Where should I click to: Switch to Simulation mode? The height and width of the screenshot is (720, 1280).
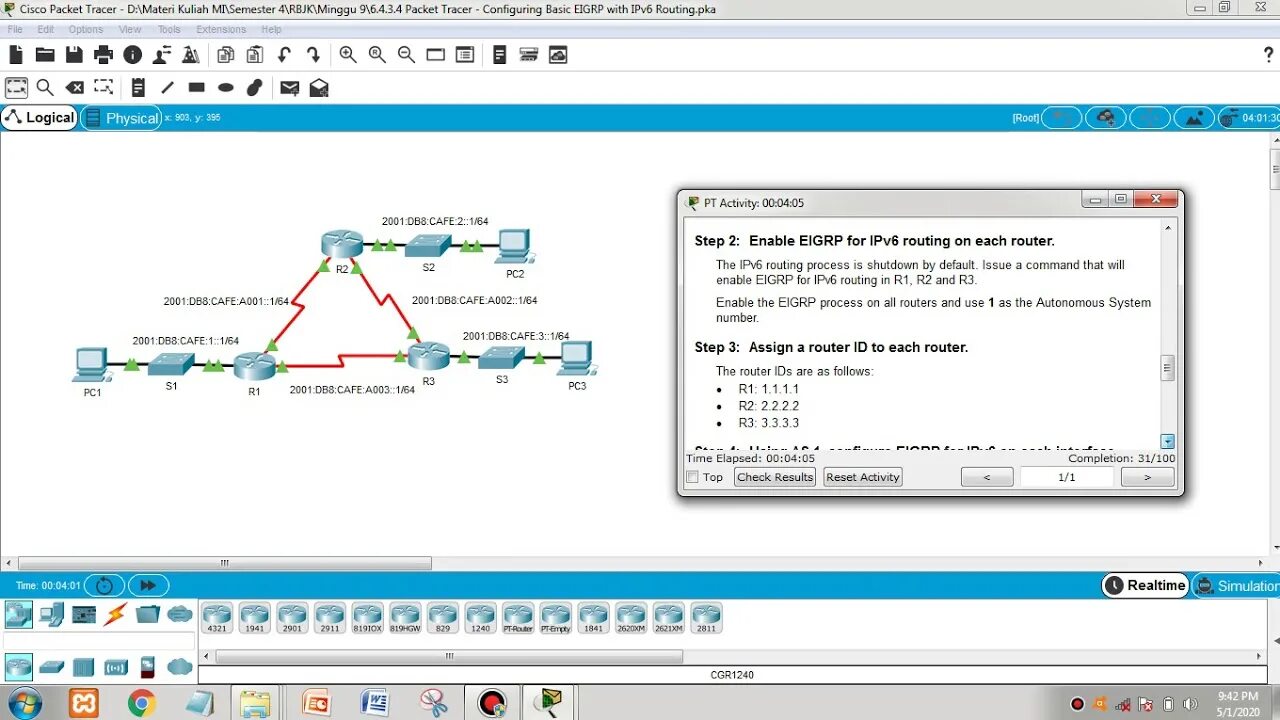[x=1236, y=586]
